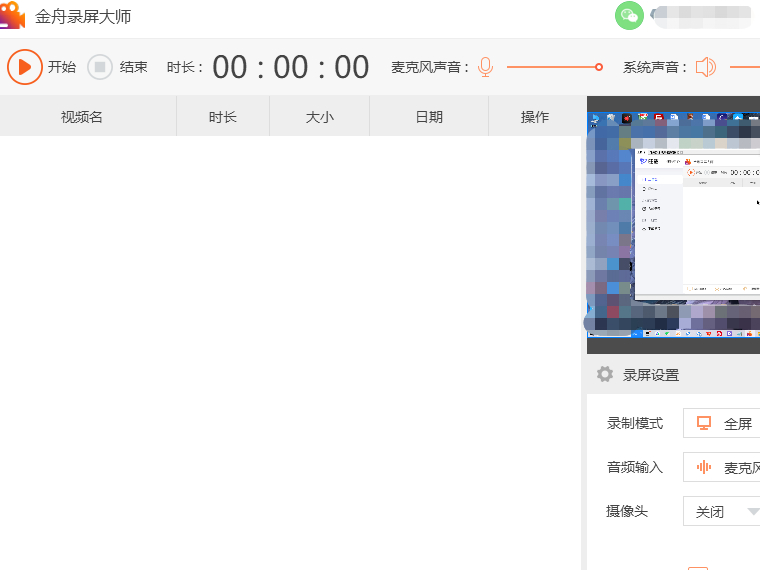Click the 大小 column header
Viewport: 760px width, 570px height.
coord(320,117)
